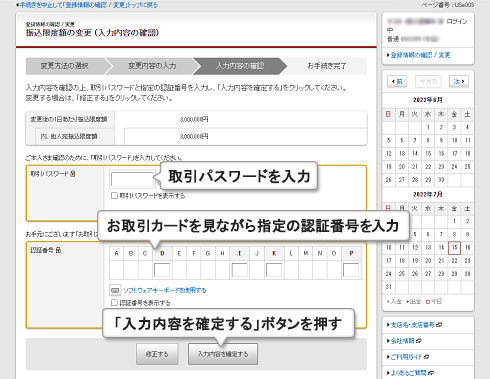Click column header letter P in authentication grid
Screen dimensions: 490x379
tap(351, 254)
